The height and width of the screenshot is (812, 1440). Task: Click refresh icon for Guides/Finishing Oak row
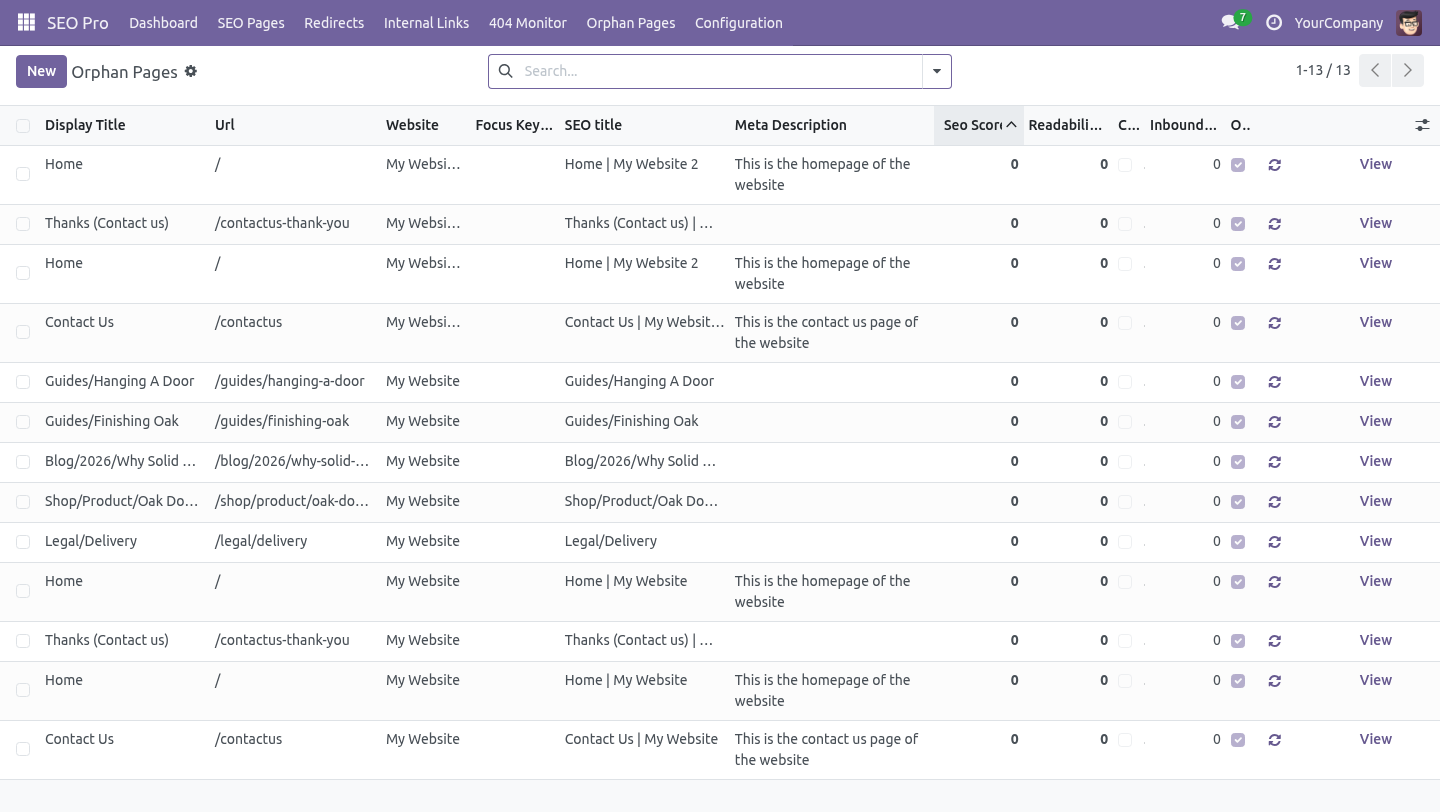[1274, 422]
